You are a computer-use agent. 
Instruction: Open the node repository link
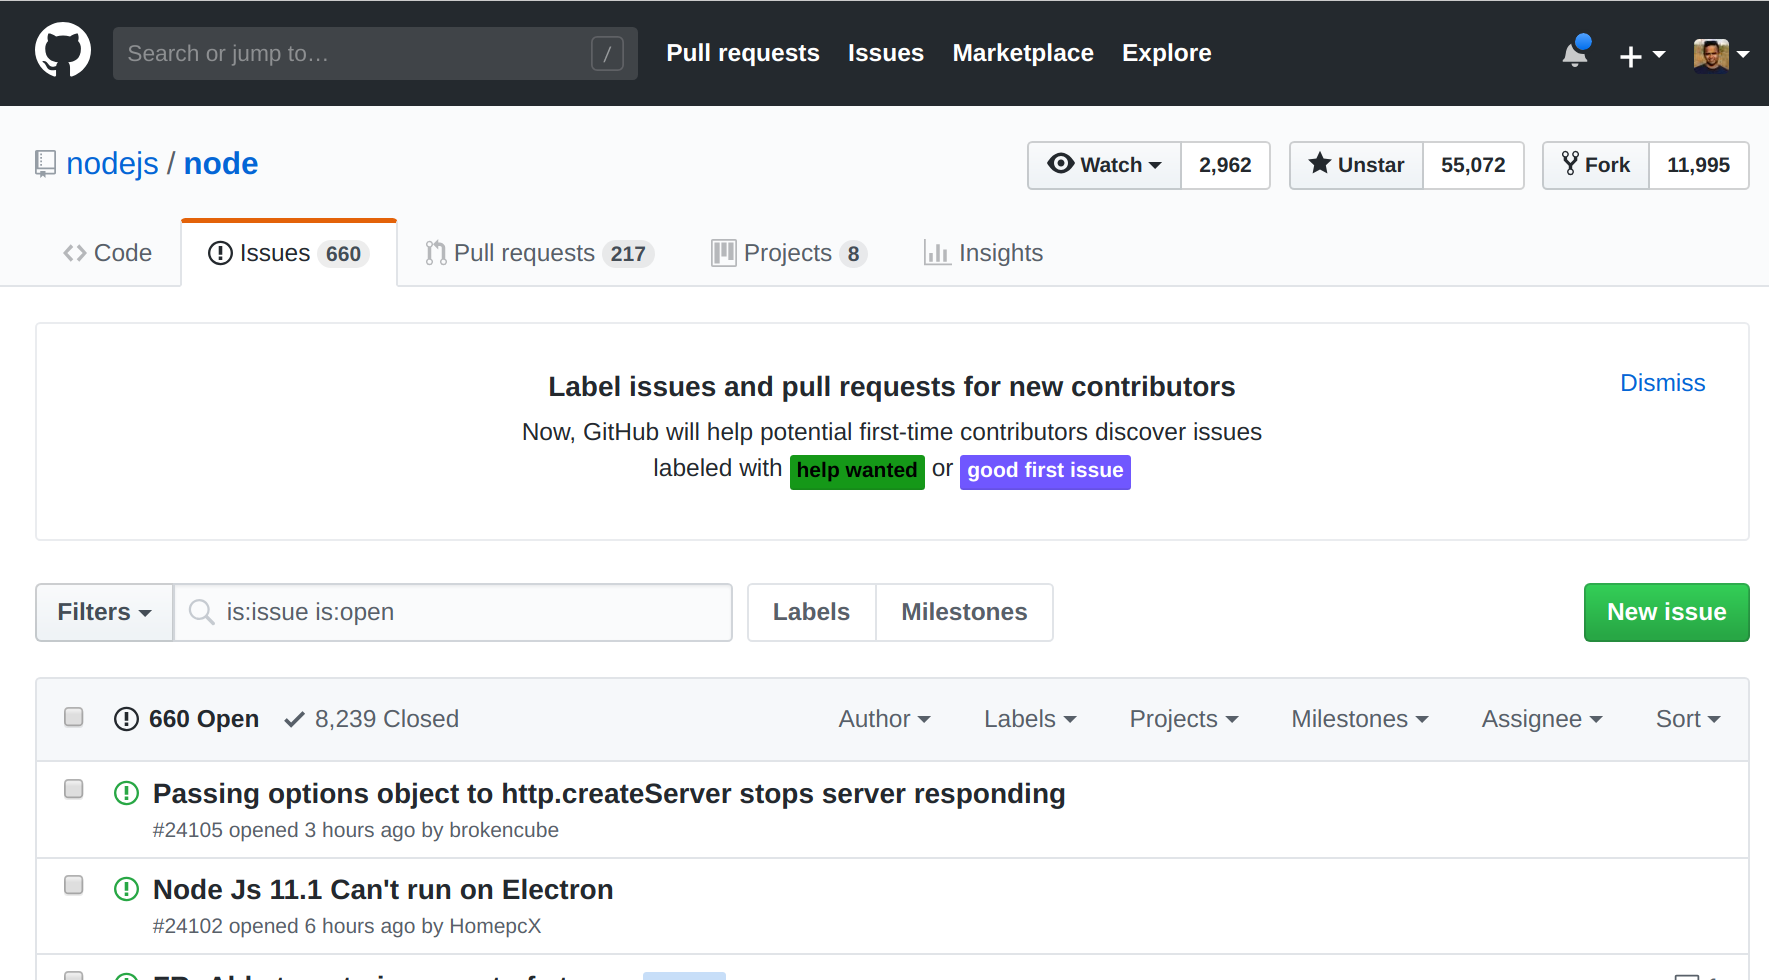(x=221, y=163)
